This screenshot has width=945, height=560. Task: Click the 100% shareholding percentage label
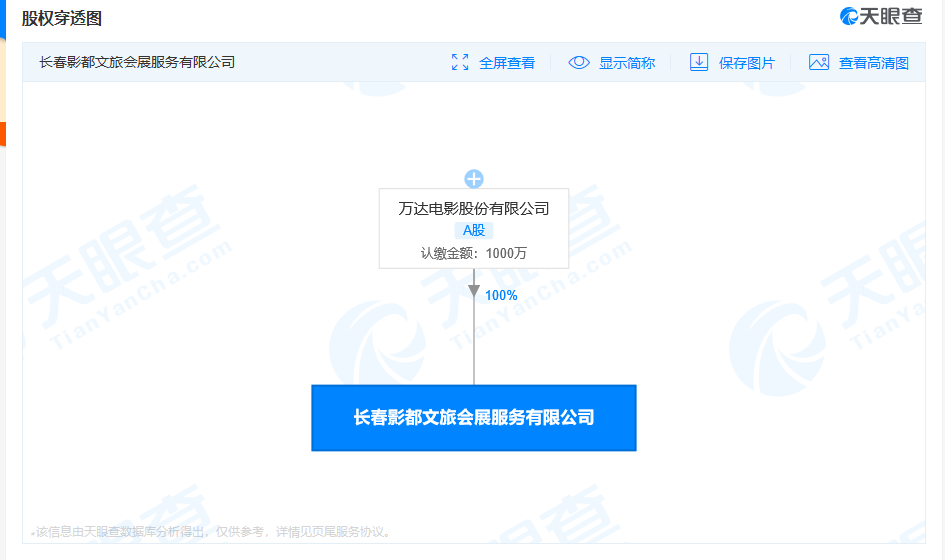[x=501, y=295]
